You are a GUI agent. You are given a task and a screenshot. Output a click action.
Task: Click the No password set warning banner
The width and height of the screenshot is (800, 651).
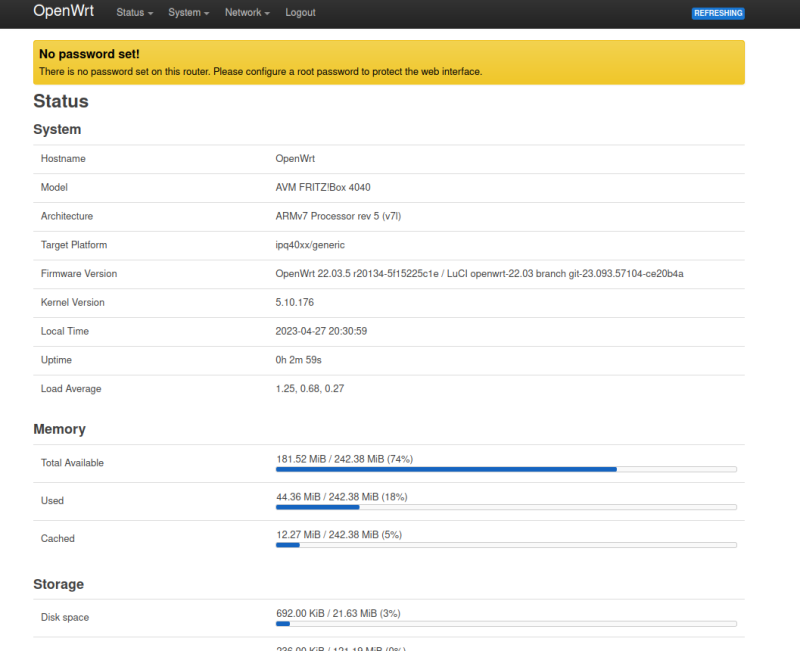coord(400,61)
